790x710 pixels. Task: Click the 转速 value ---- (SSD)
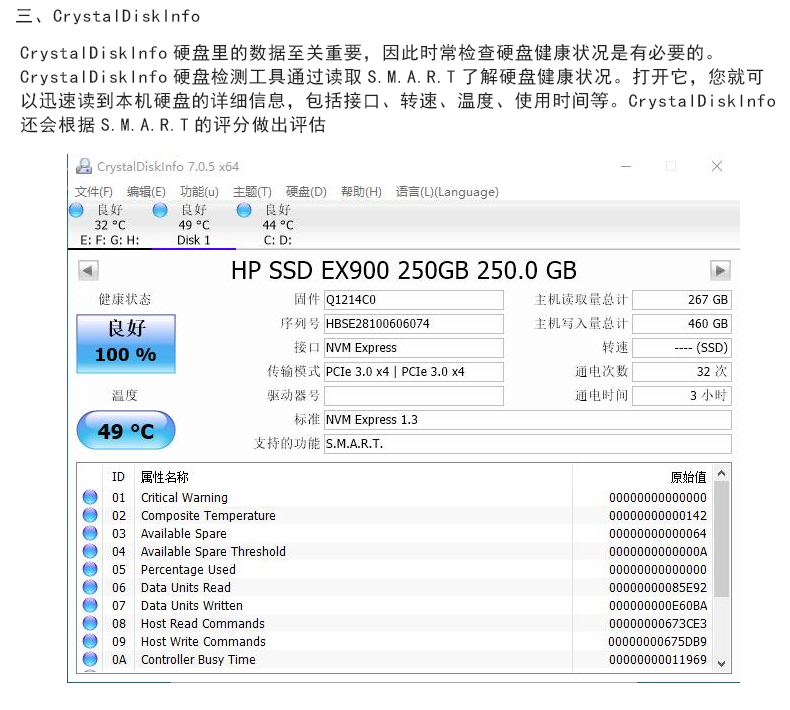tap(682, 348)
